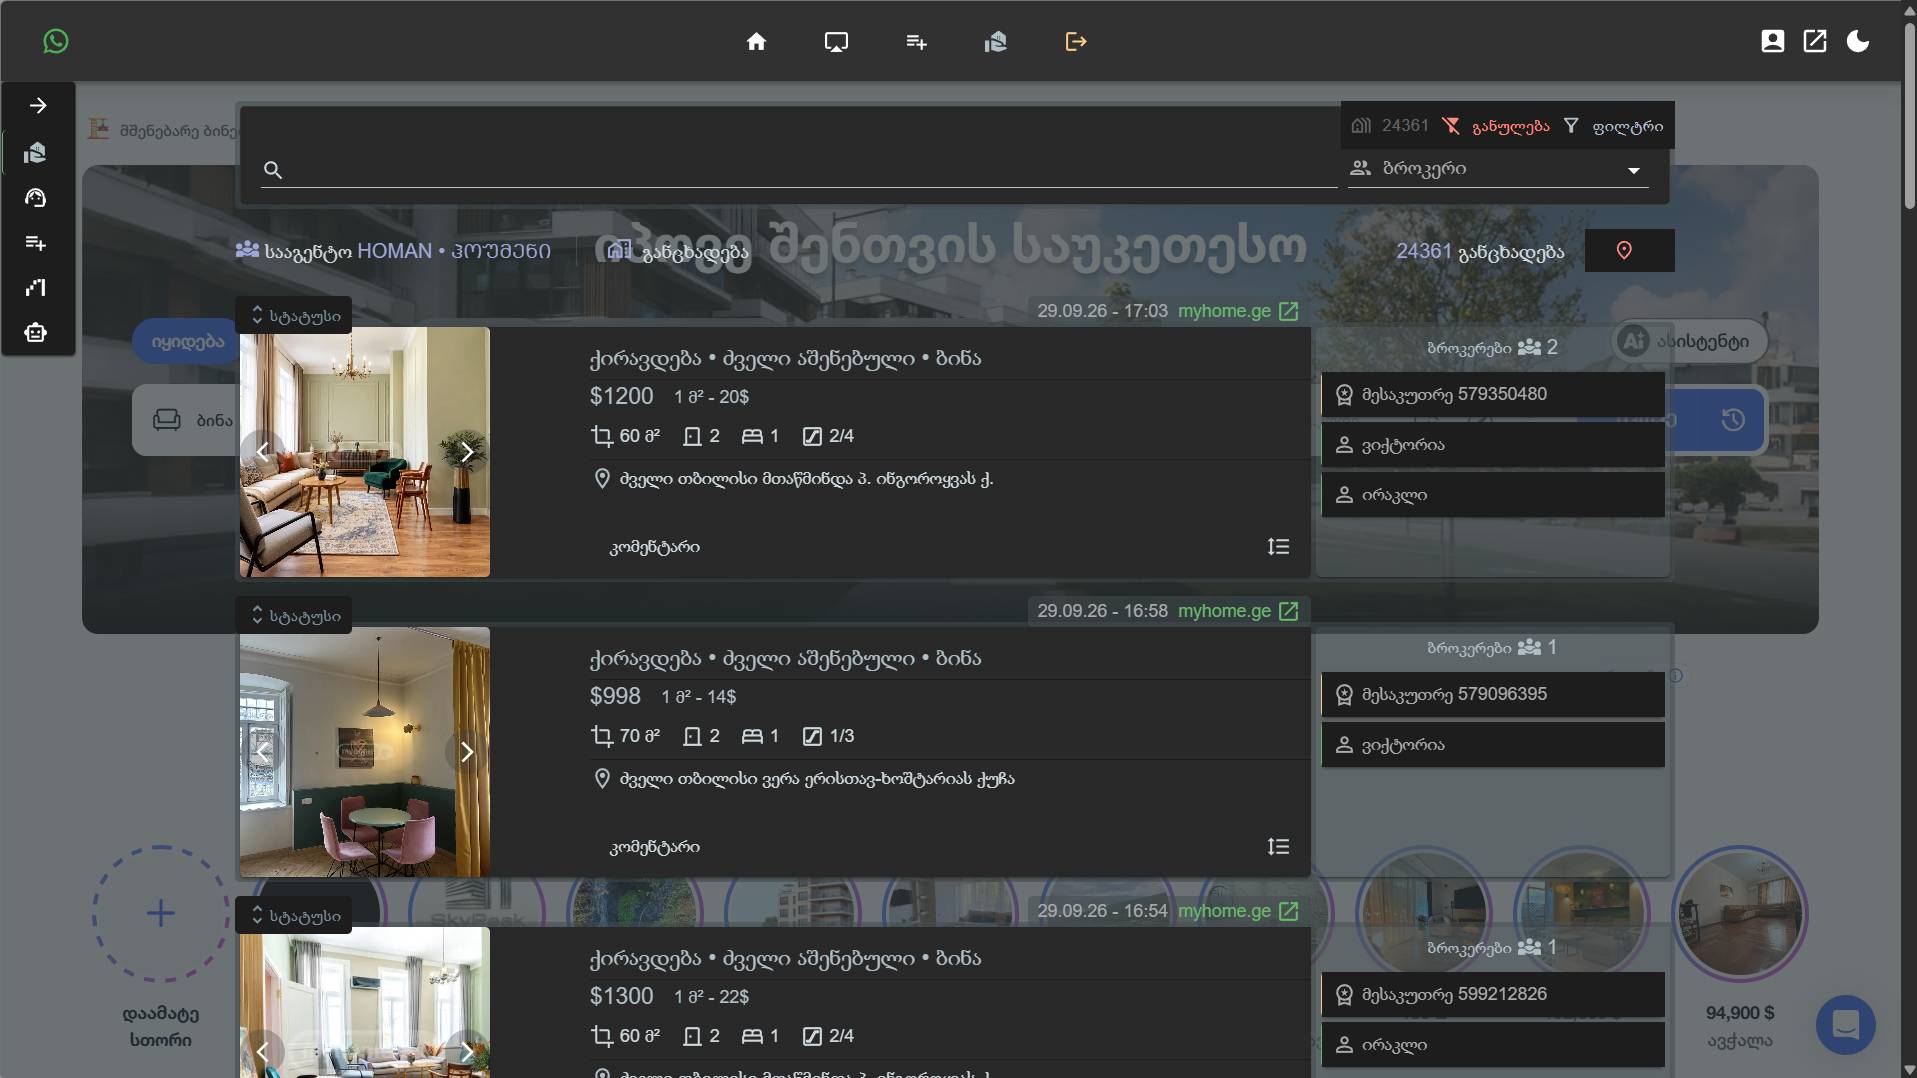
Task: Open the stairs/growth icon in left sidebar
Action: 36,288
